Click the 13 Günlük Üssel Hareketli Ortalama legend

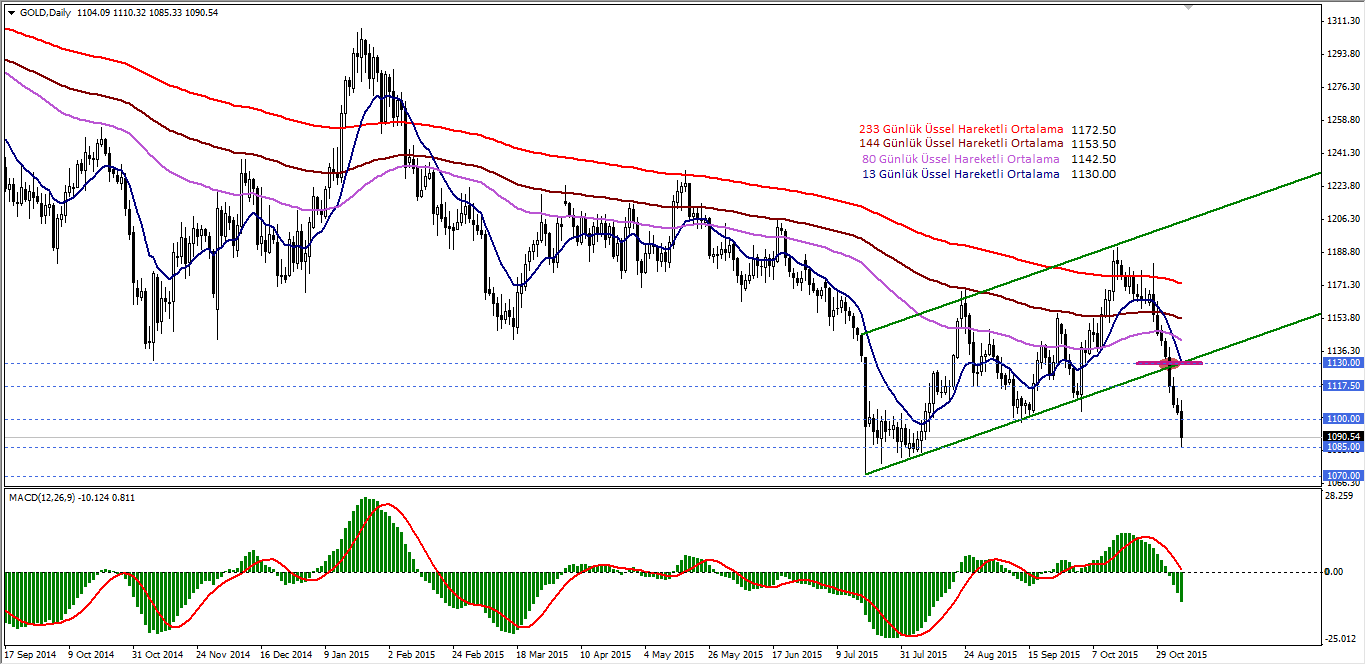pos(960,174)
